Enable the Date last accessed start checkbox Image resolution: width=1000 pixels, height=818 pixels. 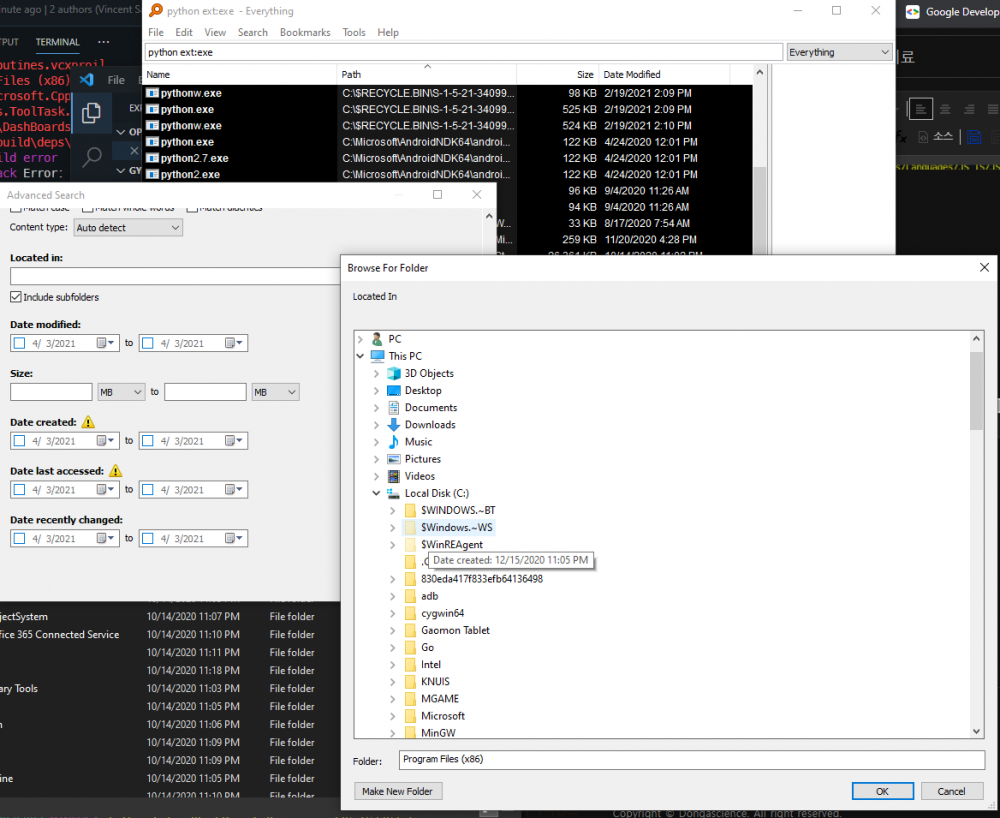pos(20,490)
